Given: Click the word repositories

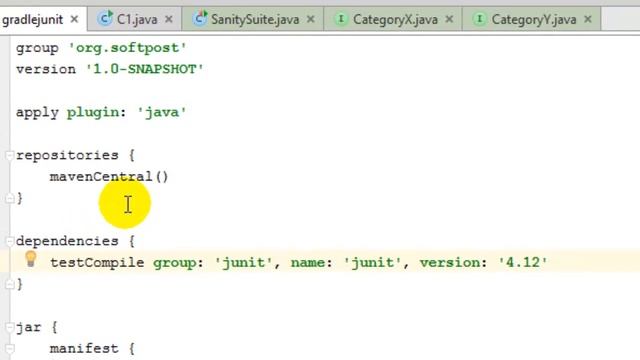Looking at the screenshot, I should tap(67, 156).
